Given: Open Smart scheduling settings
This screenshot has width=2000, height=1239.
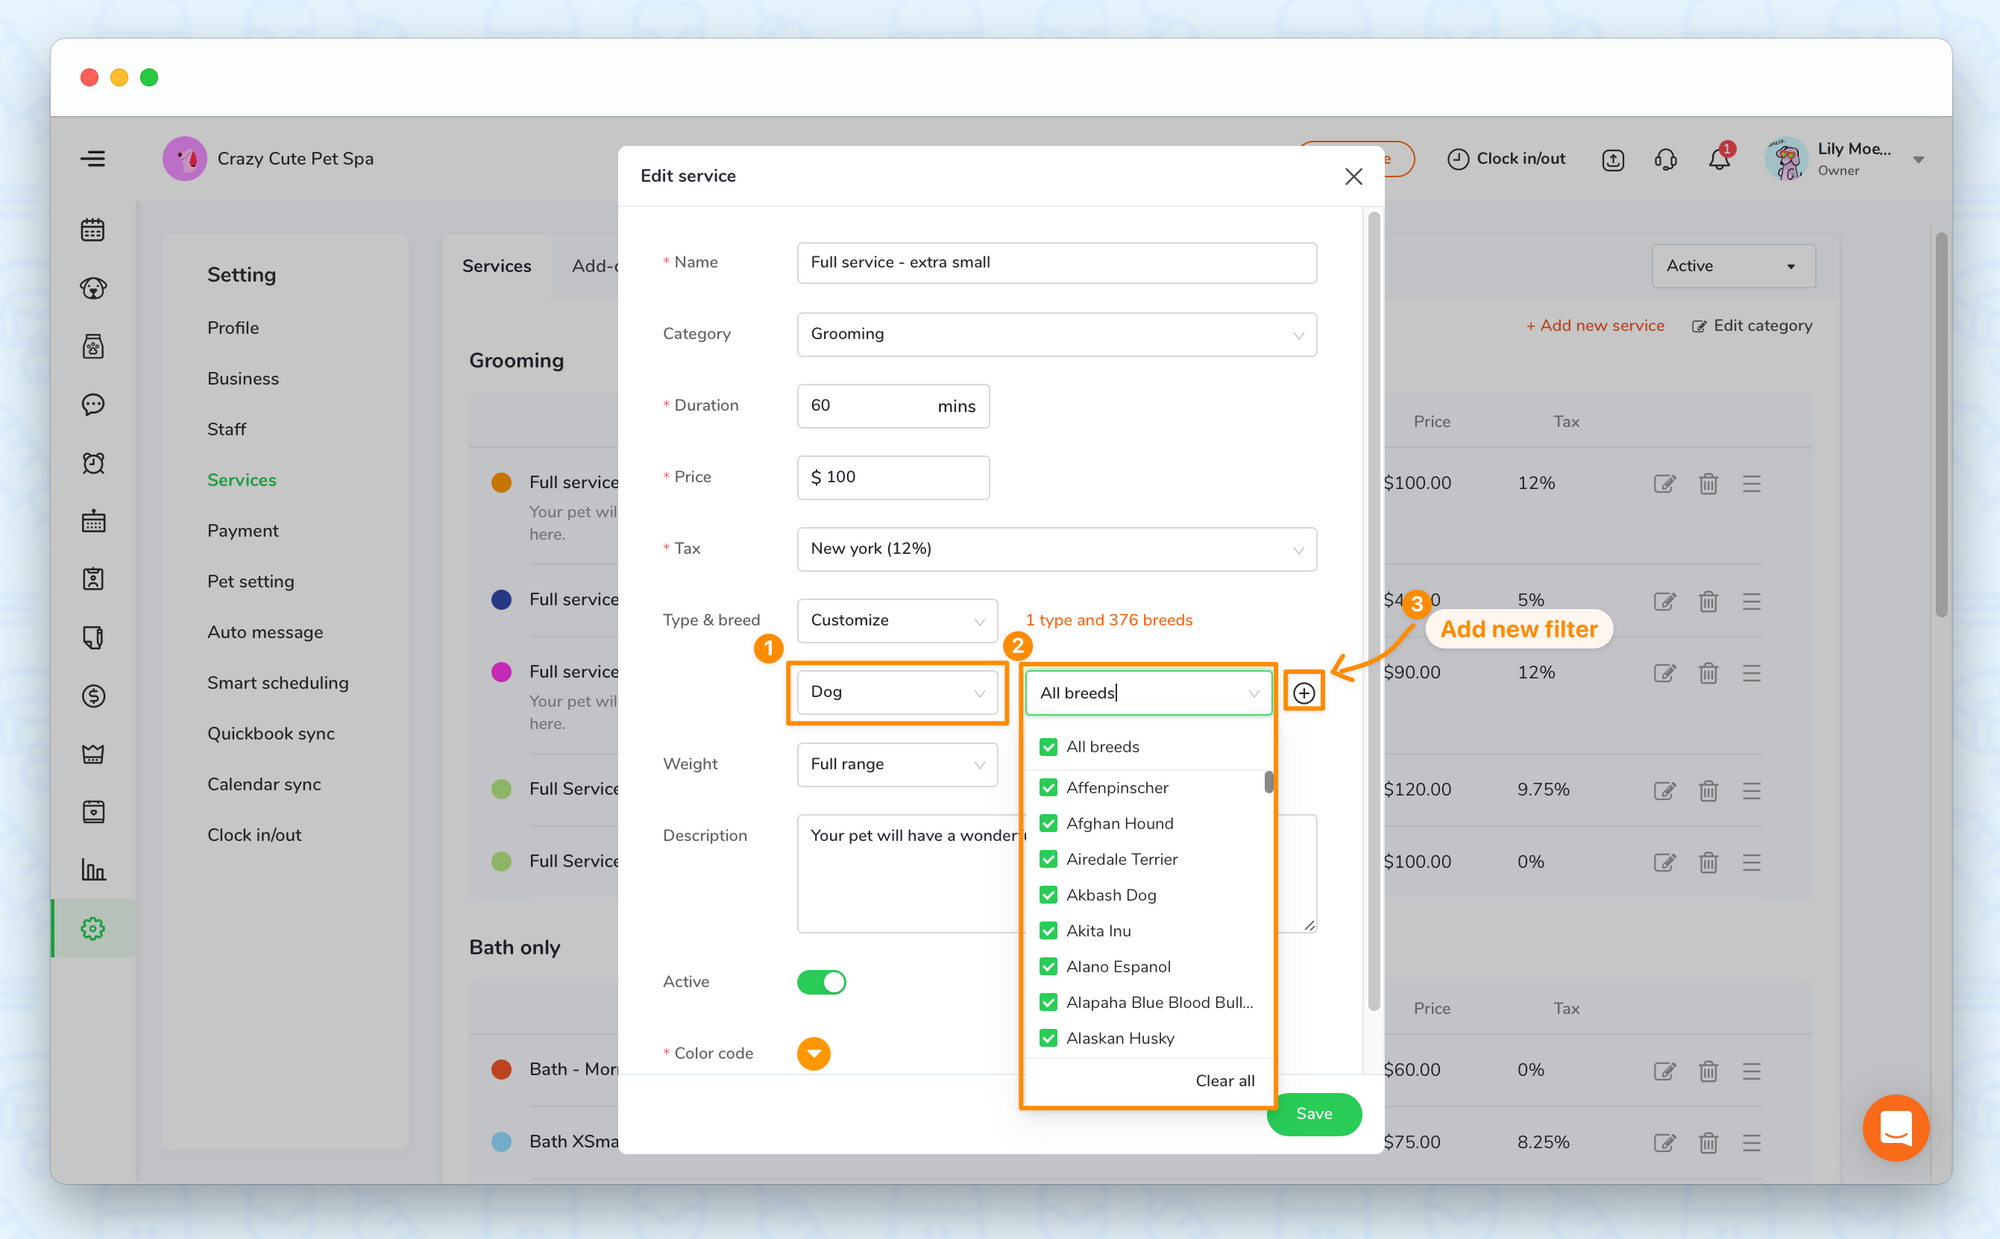Looking at the screenshot, I should click(x=278, y=683).
